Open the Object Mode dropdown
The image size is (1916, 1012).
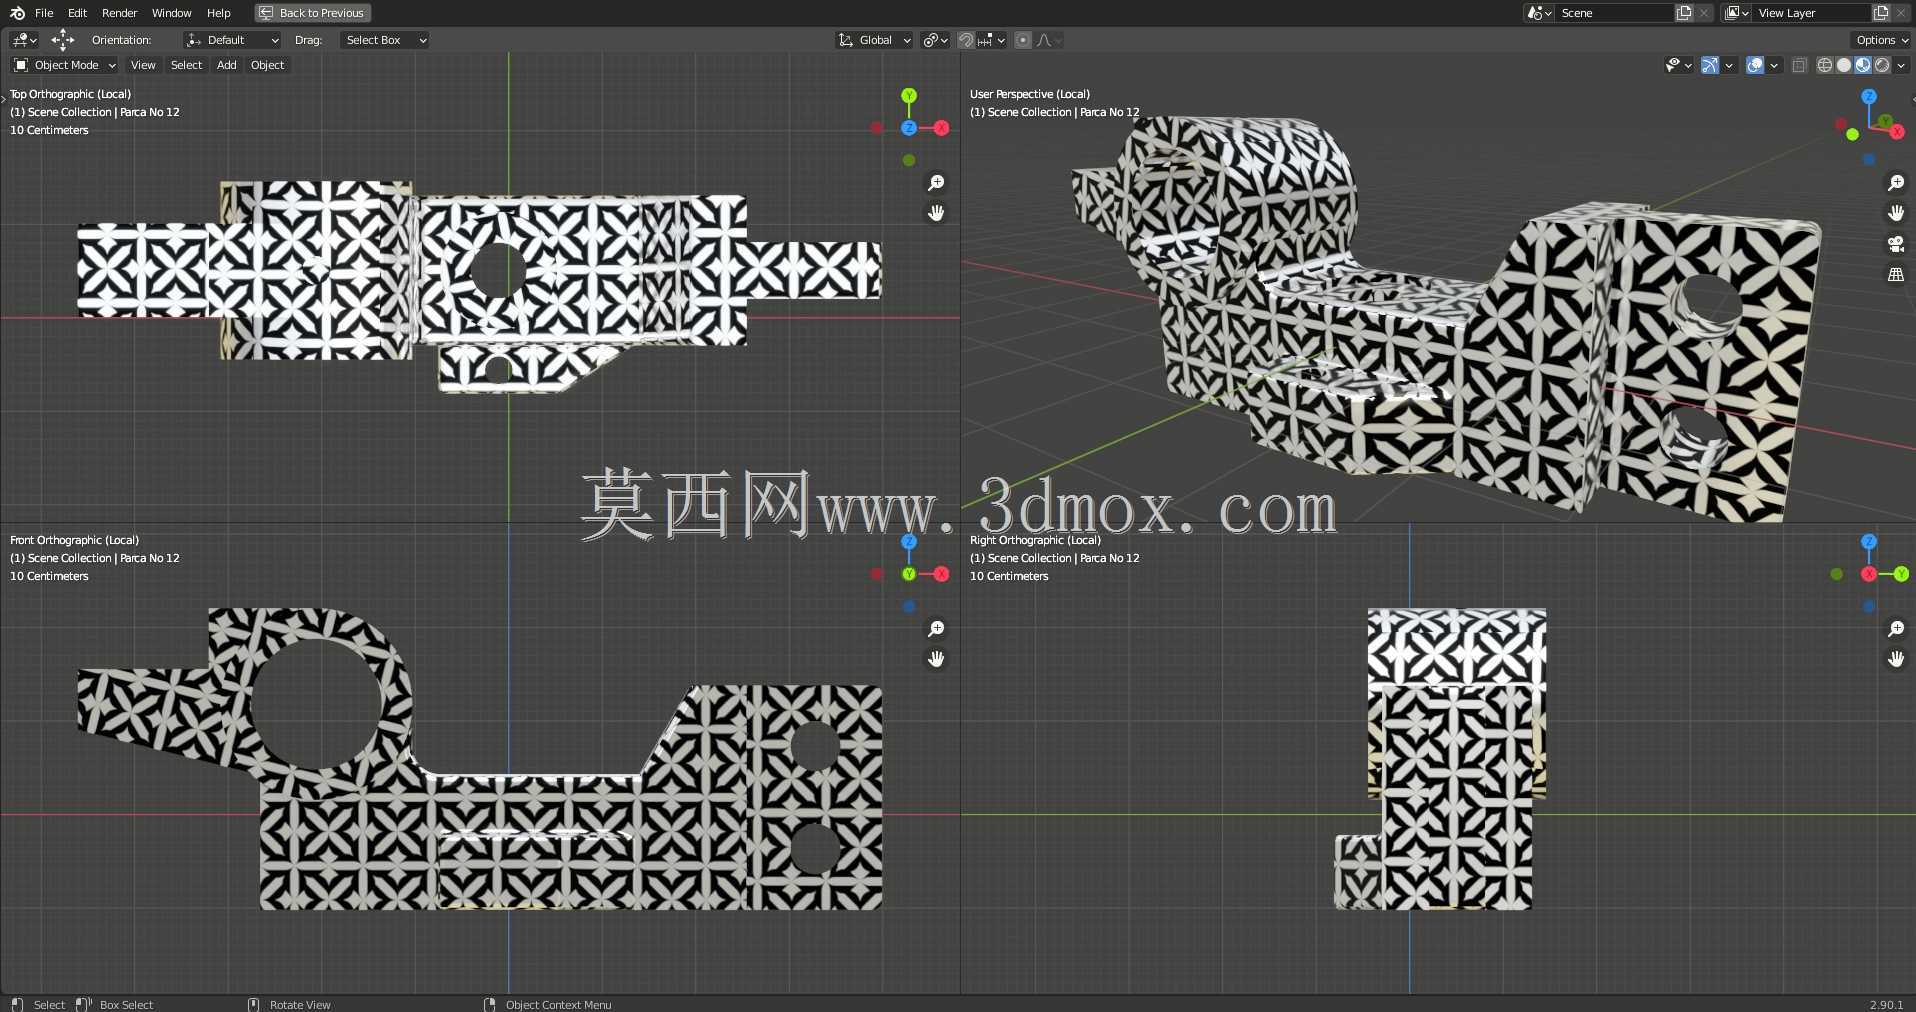(x=64, y=65)
